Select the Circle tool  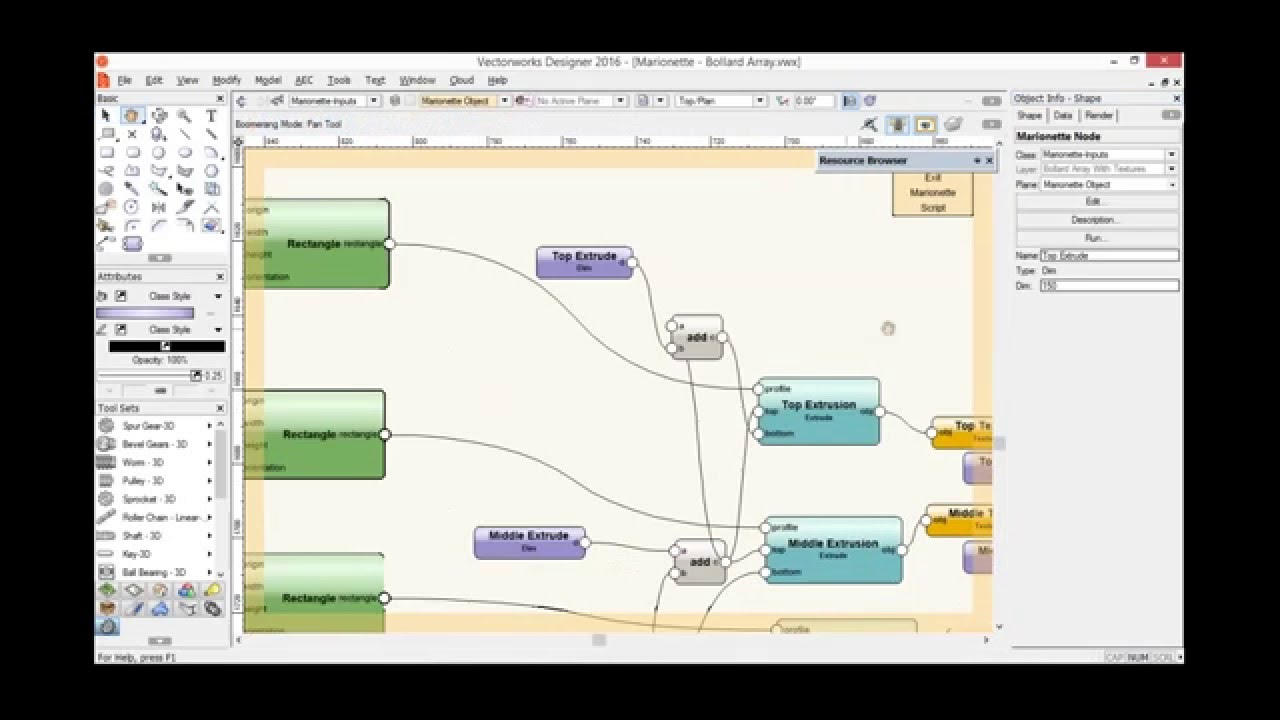point(159,153)
